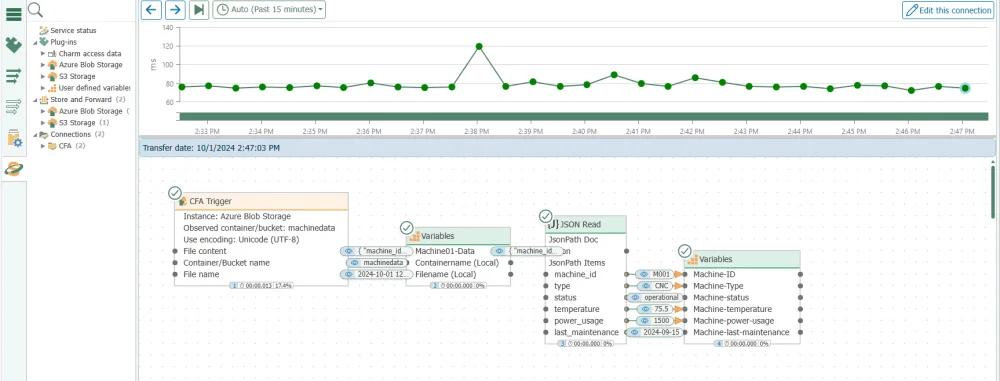Click step 1 timing badge 00:00.013 17.4%
This screenshot has width=1000, height=381.
pyautogui.click(x=261, y=286)
